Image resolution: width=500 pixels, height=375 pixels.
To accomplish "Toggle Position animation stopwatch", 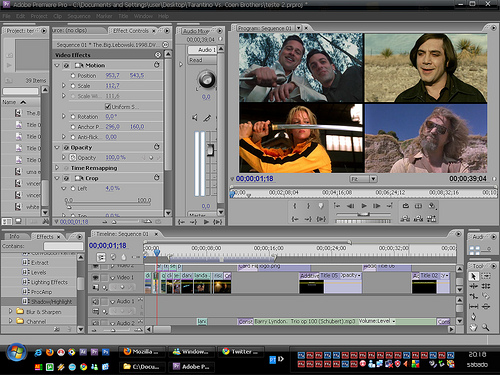I will 73,76.
